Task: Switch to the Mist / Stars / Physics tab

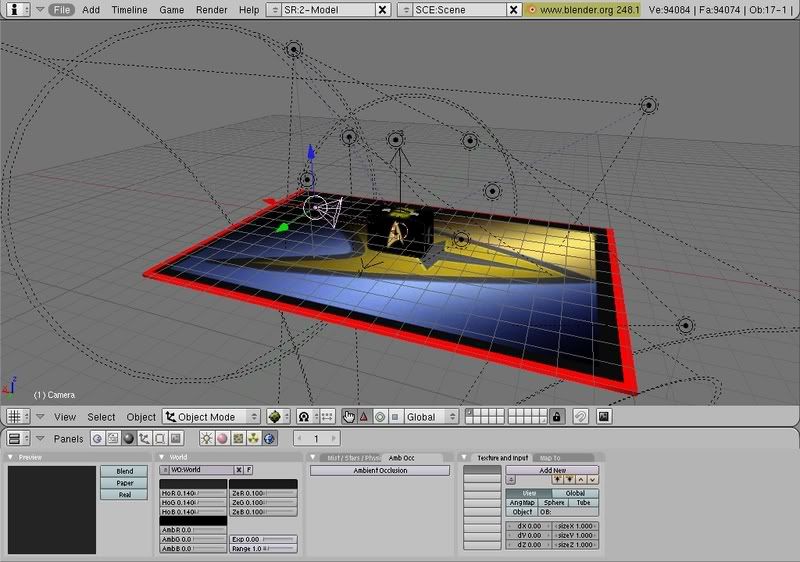Action: click(x=352, y=458)
